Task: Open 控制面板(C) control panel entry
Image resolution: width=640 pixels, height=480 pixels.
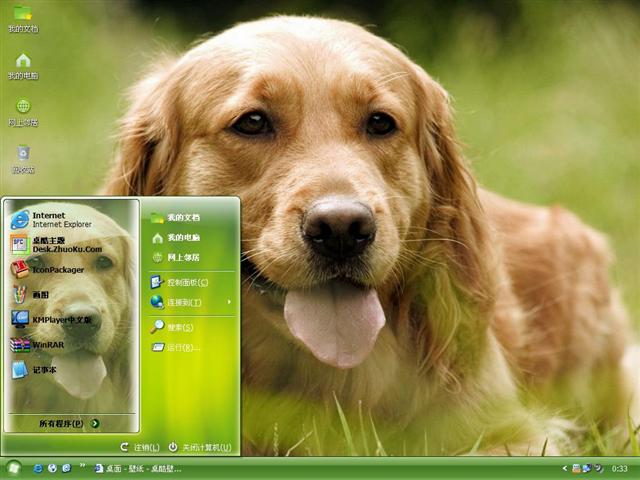Action: [x=179, y=282]
